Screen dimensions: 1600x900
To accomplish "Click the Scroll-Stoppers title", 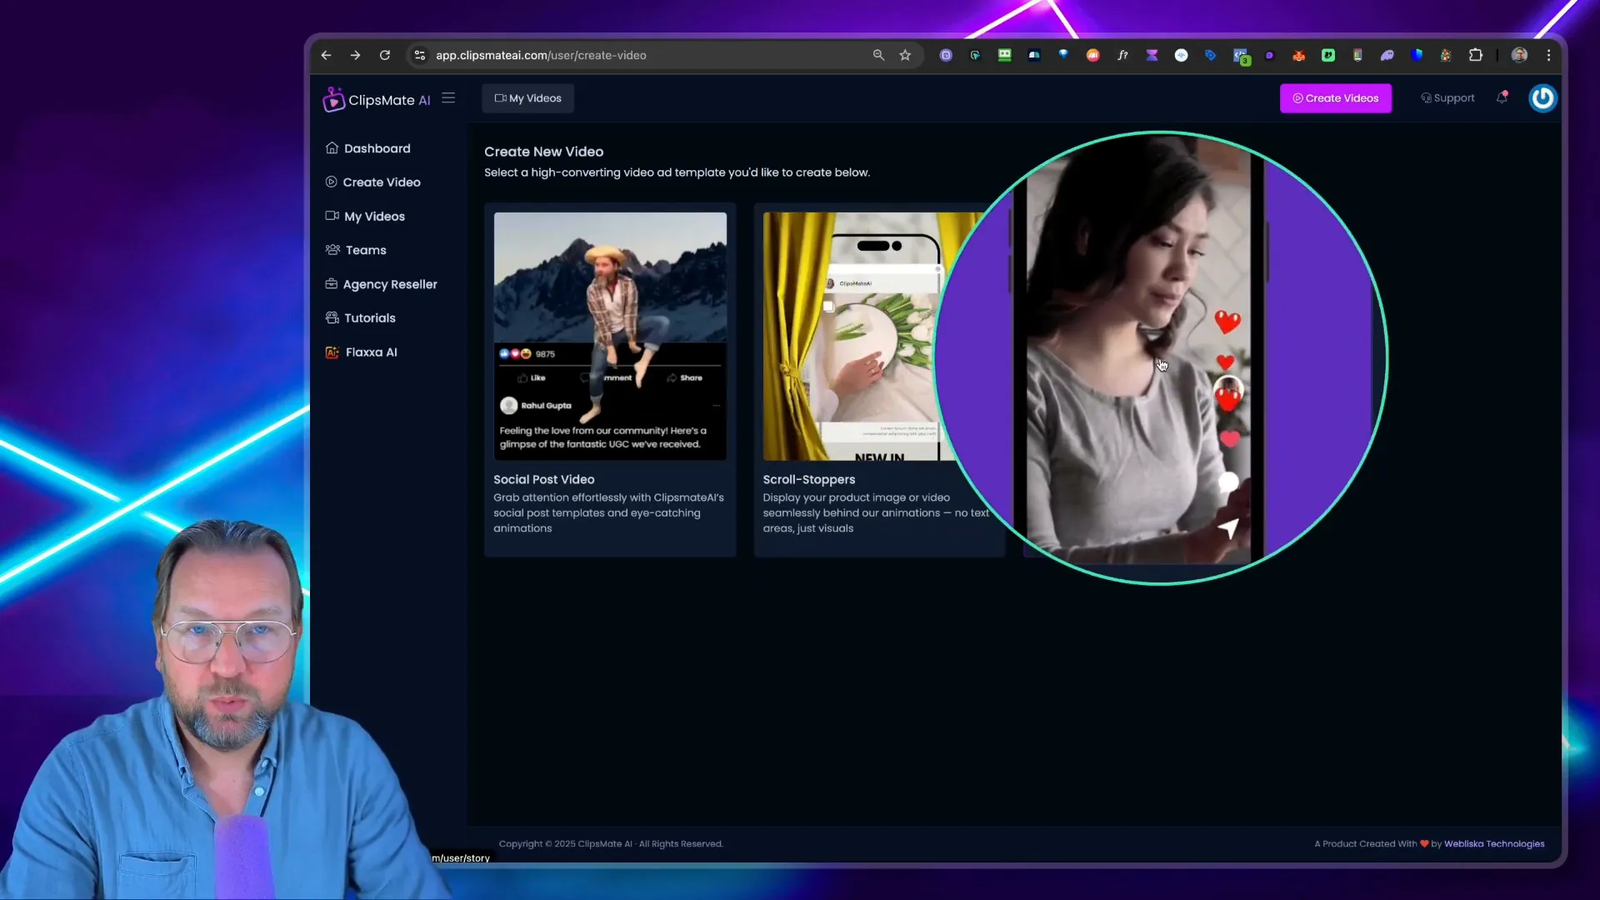I will point(809,479).
